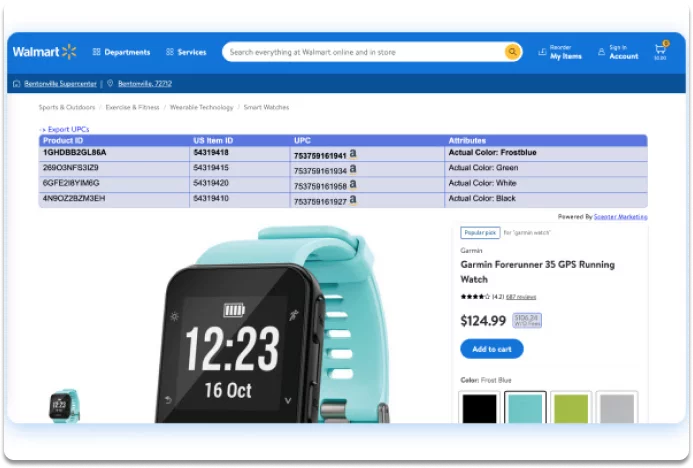Open Sign In Account

[618, 52]
